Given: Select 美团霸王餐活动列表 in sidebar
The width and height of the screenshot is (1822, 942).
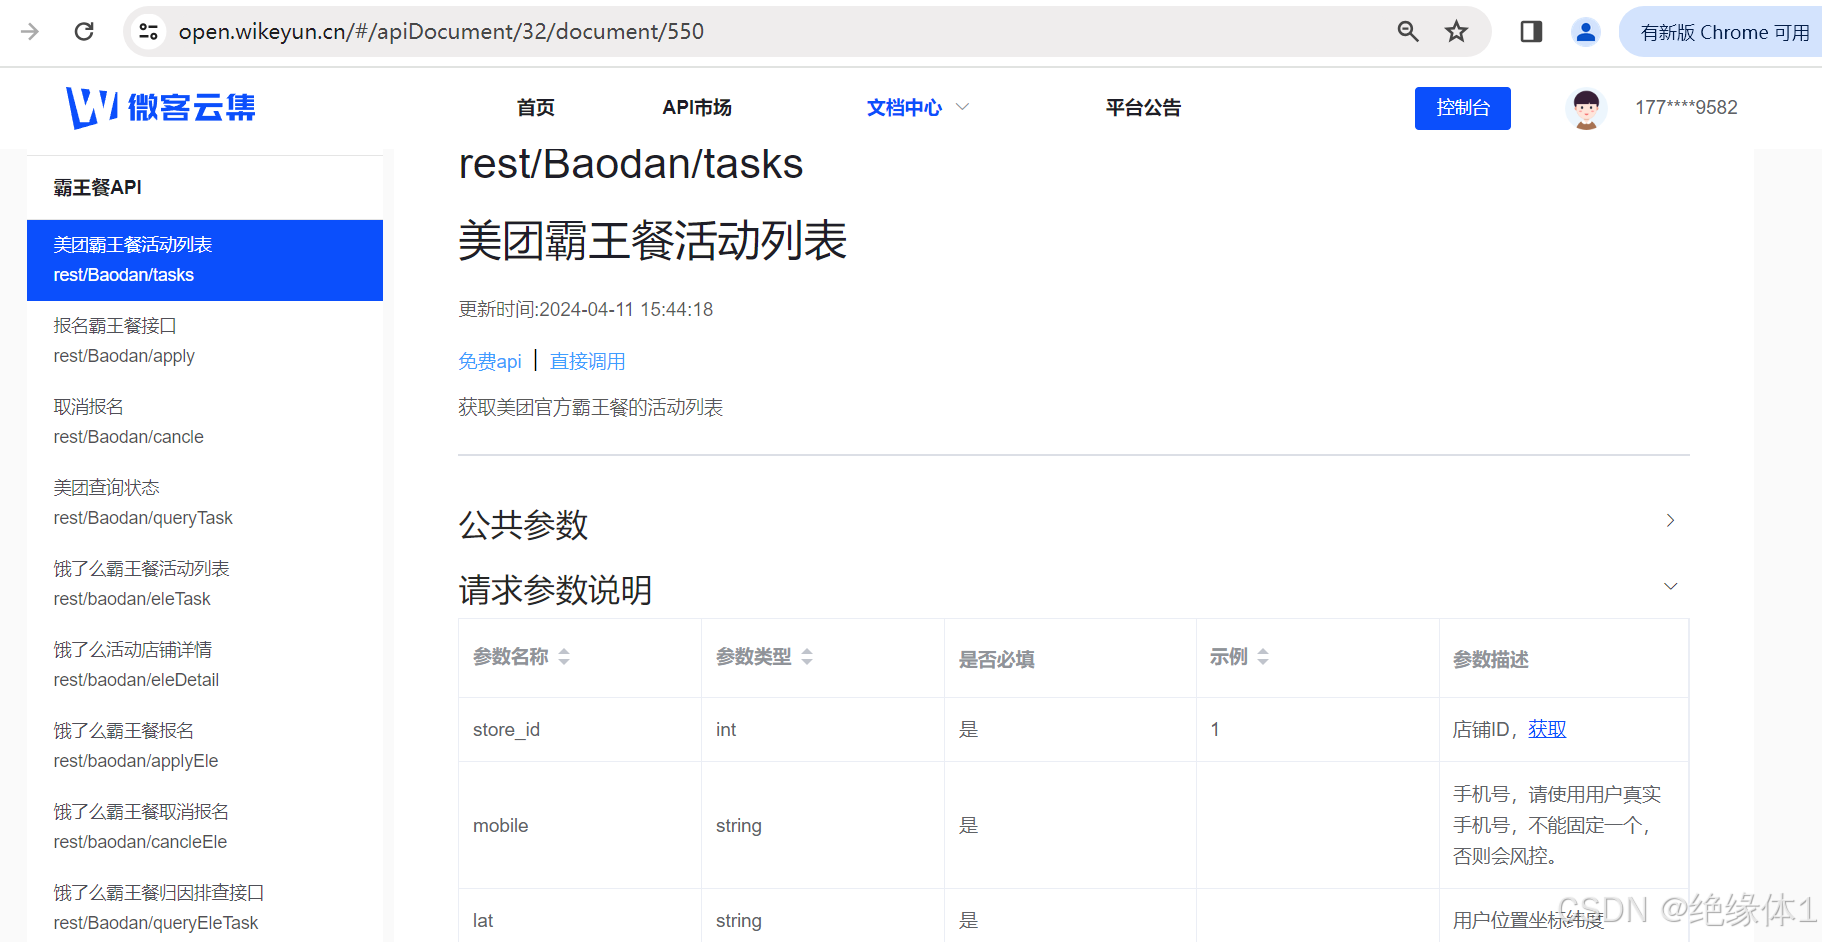Looking at the screenshot, I should (205, 260).
